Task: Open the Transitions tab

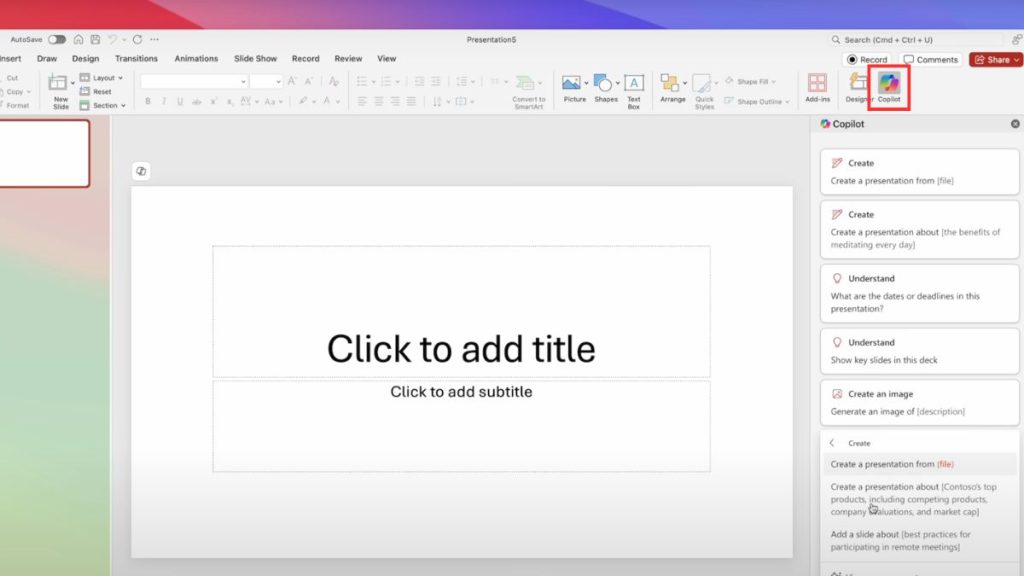Action: point(136,59)
